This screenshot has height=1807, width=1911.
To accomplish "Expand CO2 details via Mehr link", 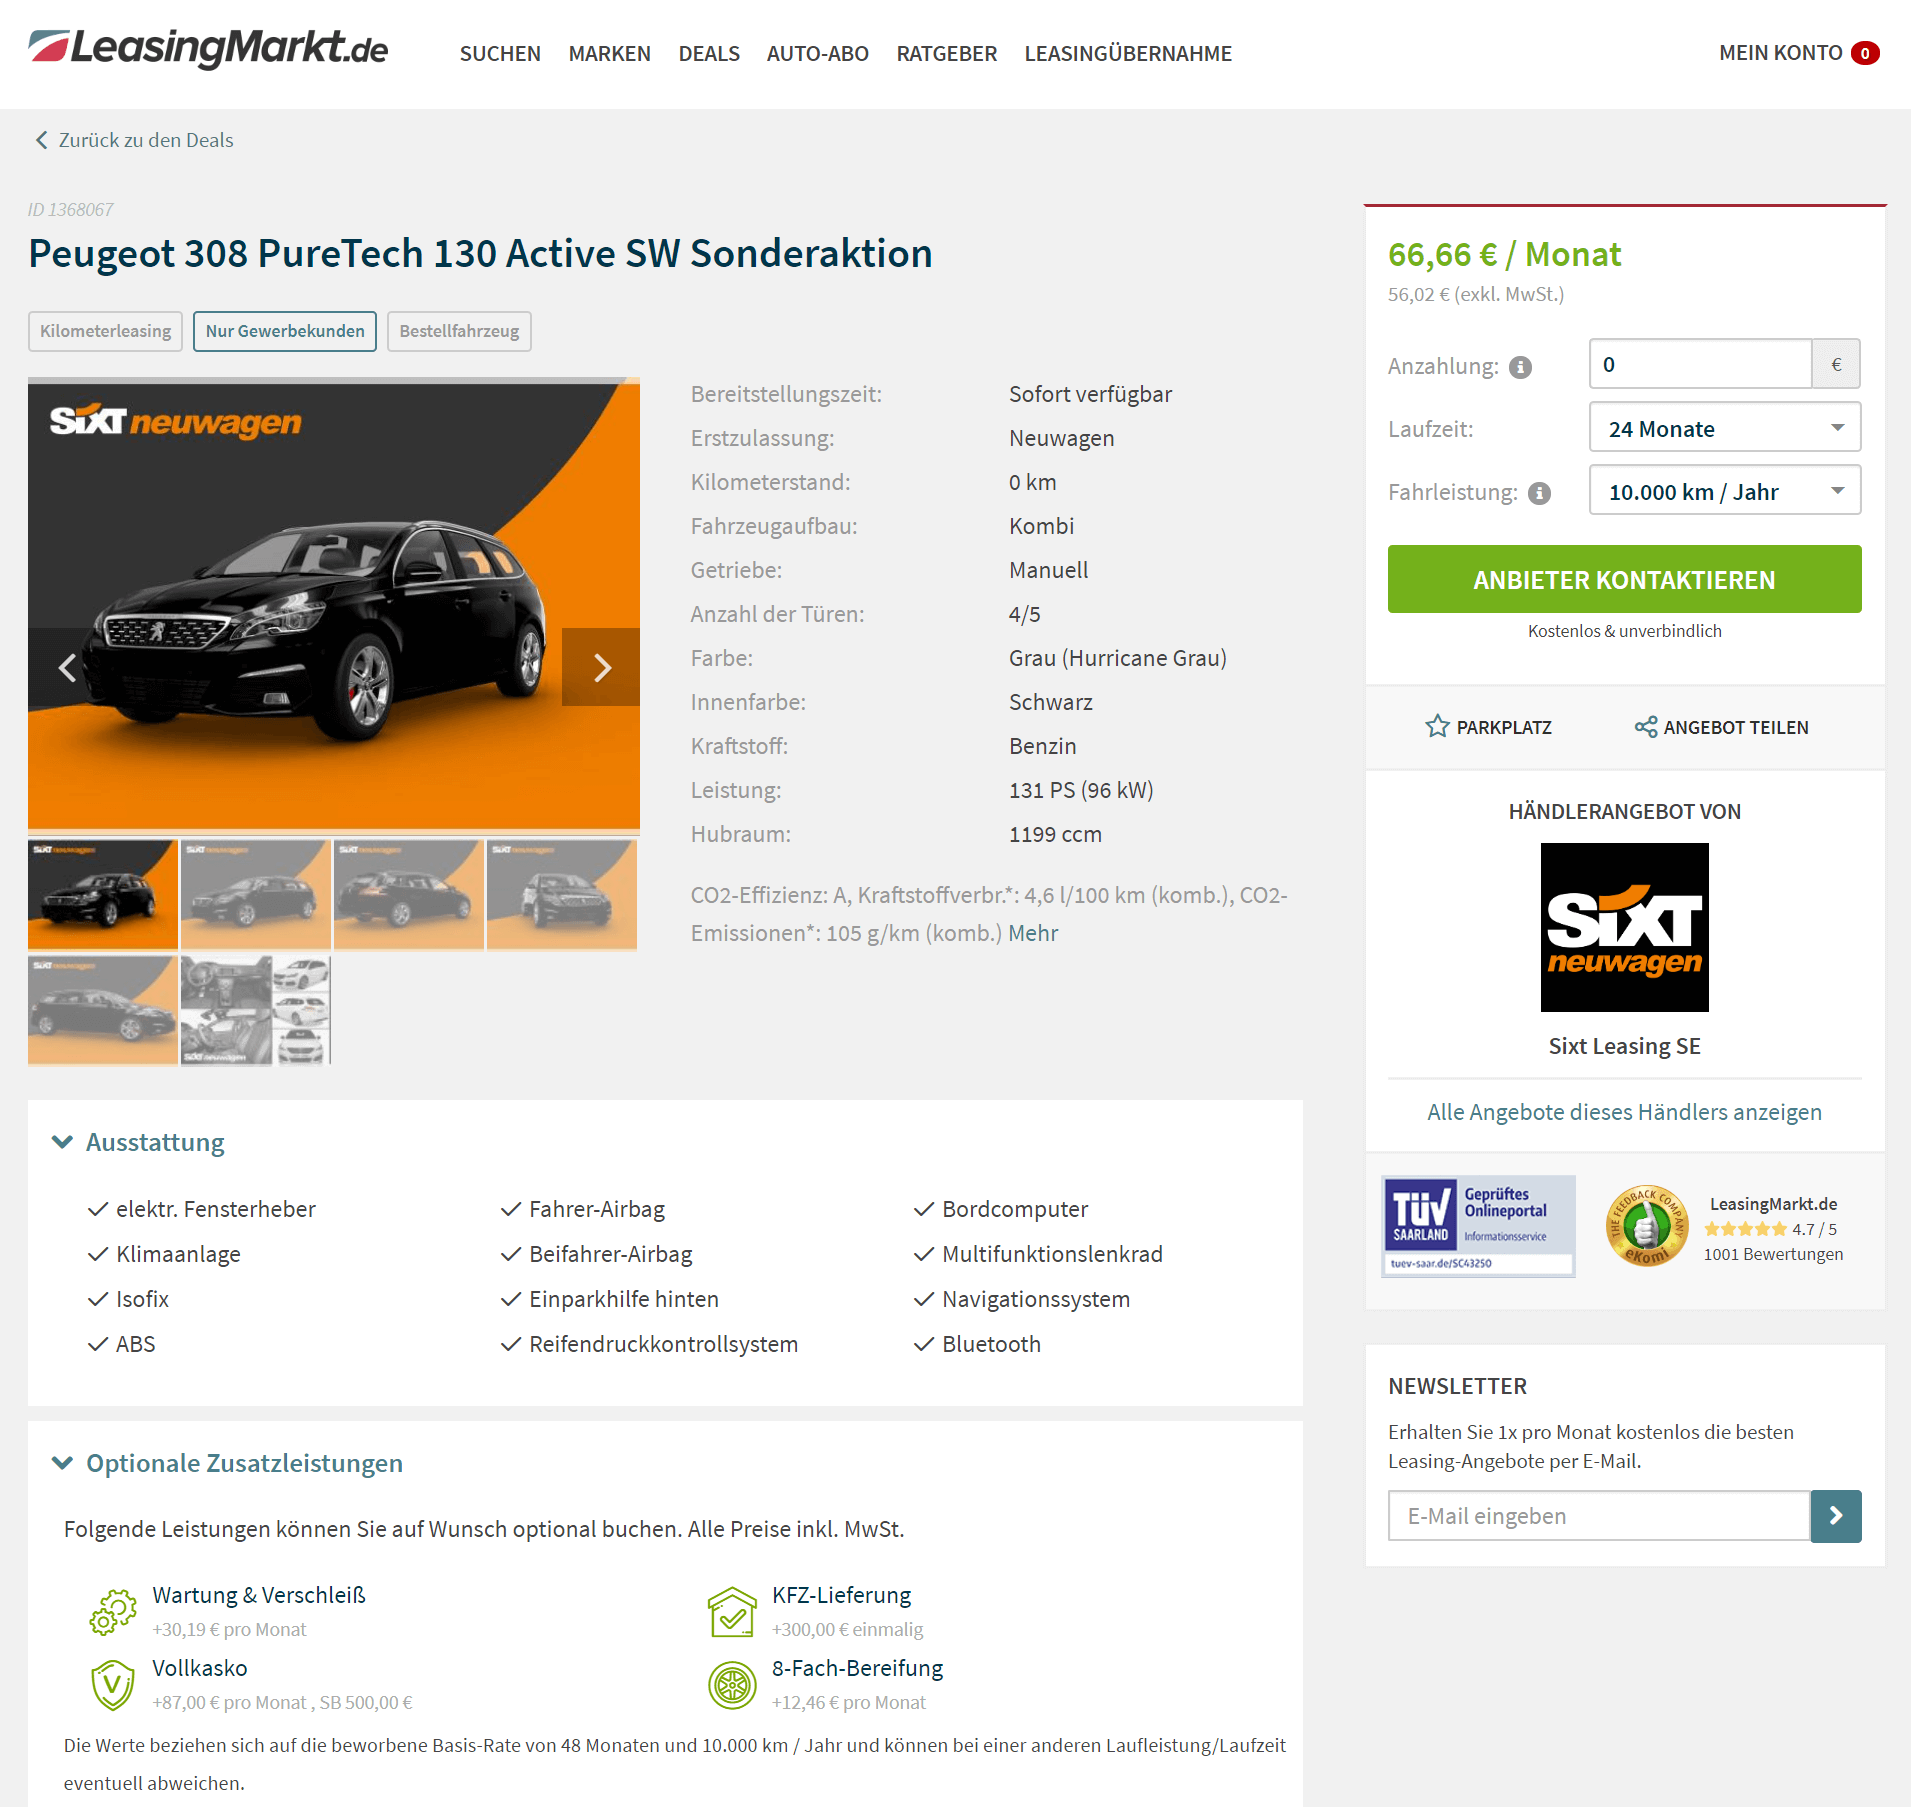I will click(1033, 933).
